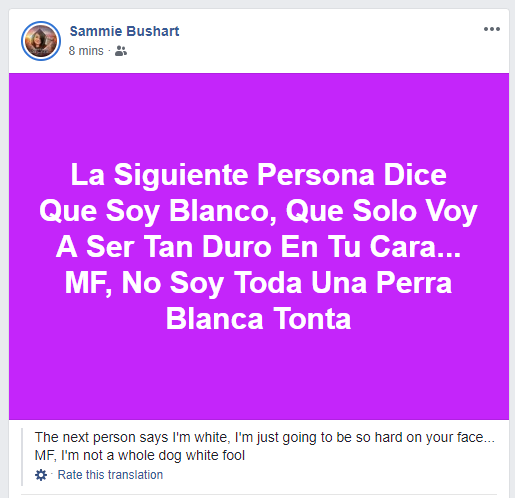Viewport: 515px width, 498px height.
Task: Click the "MF, No Soy Toda Una Perra" line
Action: click(x=258, y=283)
